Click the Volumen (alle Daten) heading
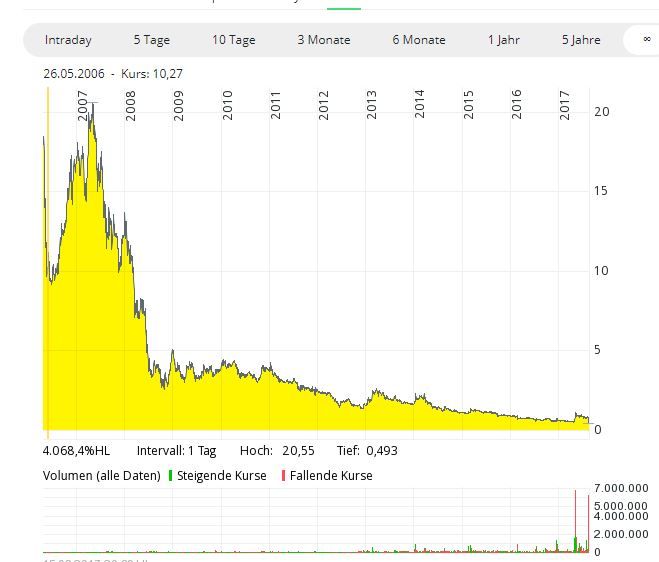 [101, 476]
